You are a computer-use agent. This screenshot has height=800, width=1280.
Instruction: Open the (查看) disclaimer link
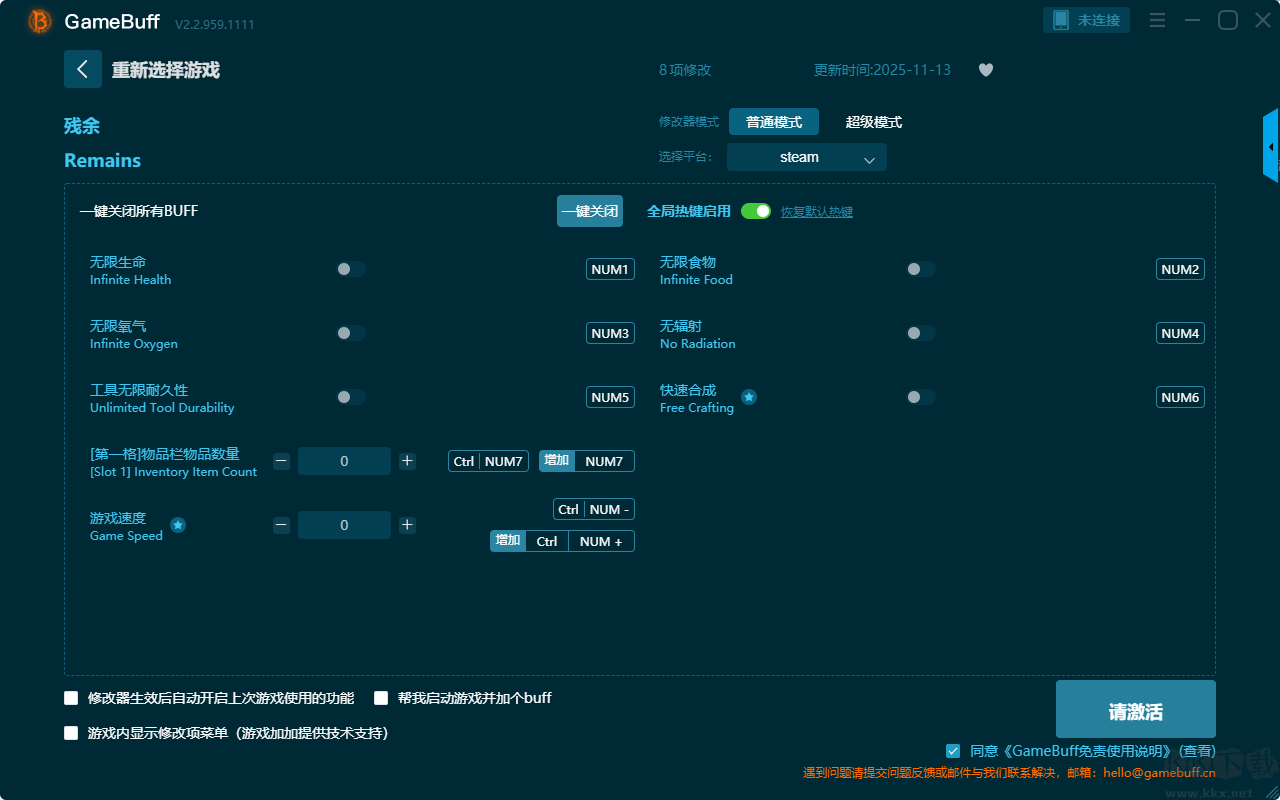(1197, 751)
